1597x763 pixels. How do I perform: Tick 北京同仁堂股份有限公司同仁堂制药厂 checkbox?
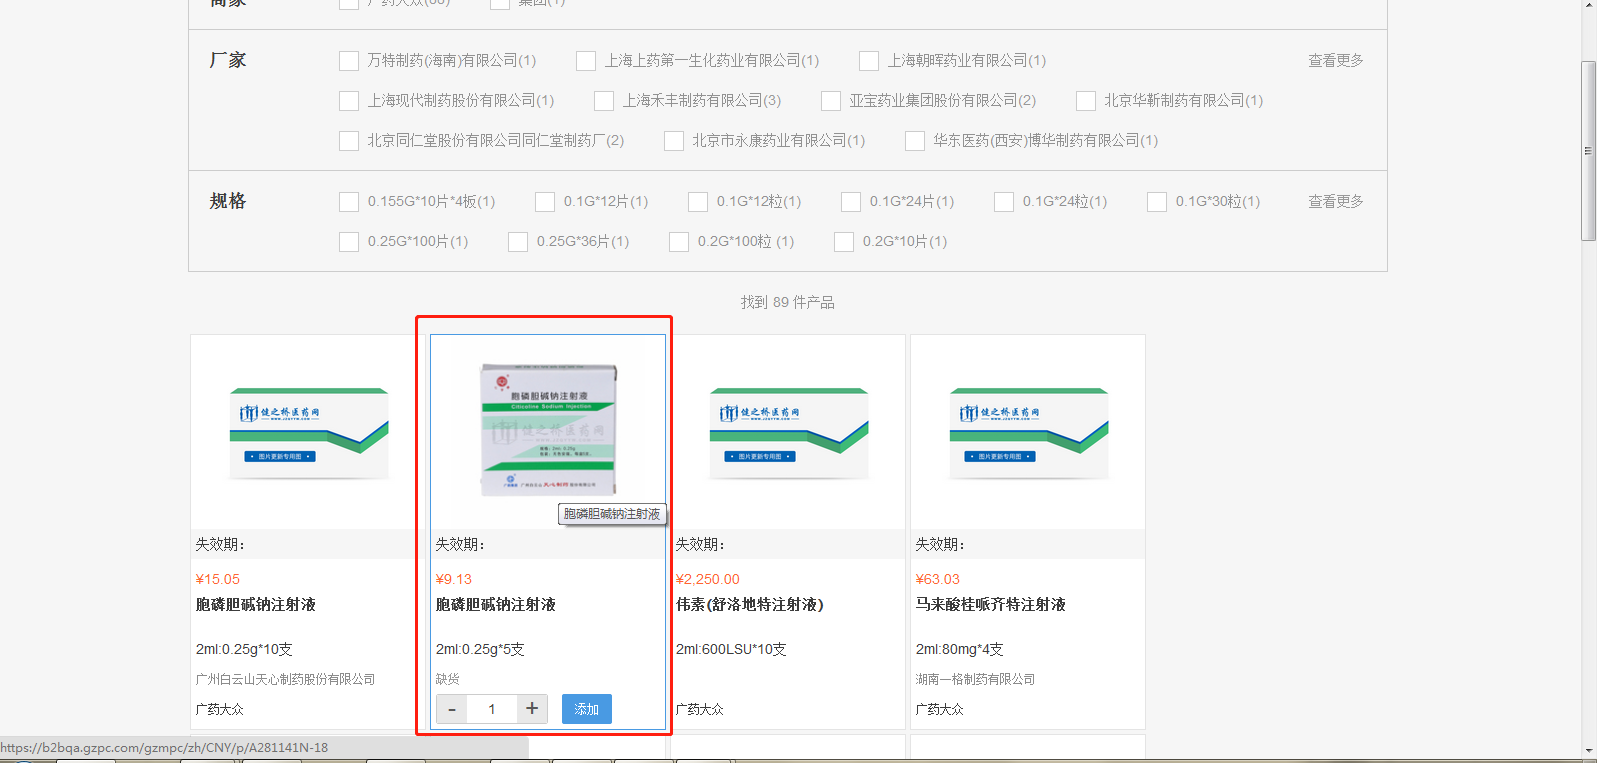(349, 141)
